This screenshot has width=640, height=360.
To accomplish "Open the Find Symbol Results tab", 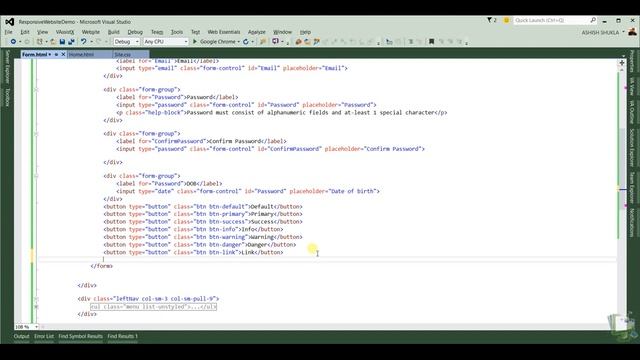I will pyautogui.click(x=80, y=336).
